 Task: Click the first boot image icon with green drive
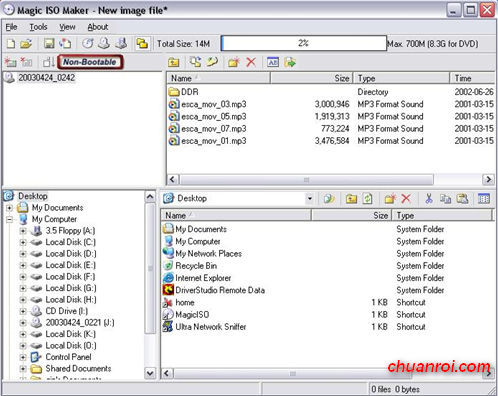10,62
